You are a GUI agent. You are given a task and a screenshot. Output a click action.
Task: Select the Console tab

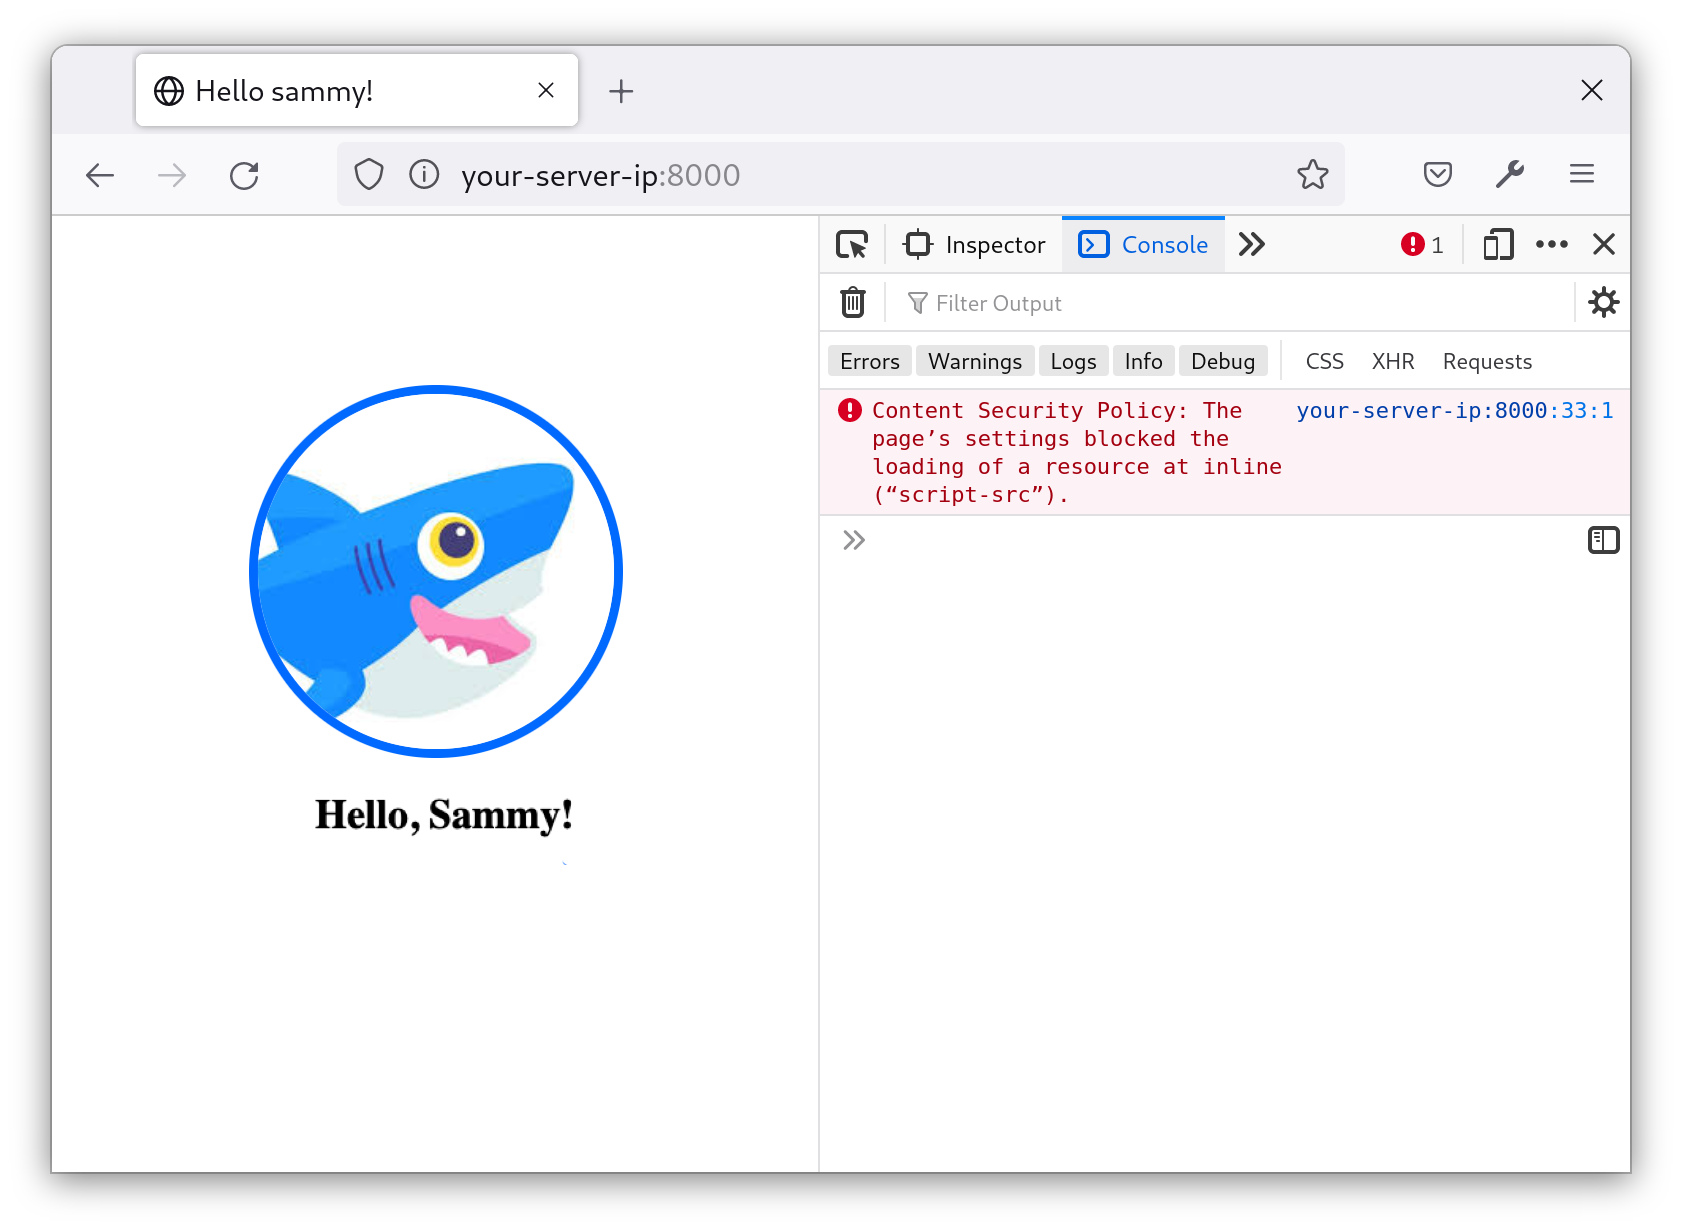(1143, 245)
